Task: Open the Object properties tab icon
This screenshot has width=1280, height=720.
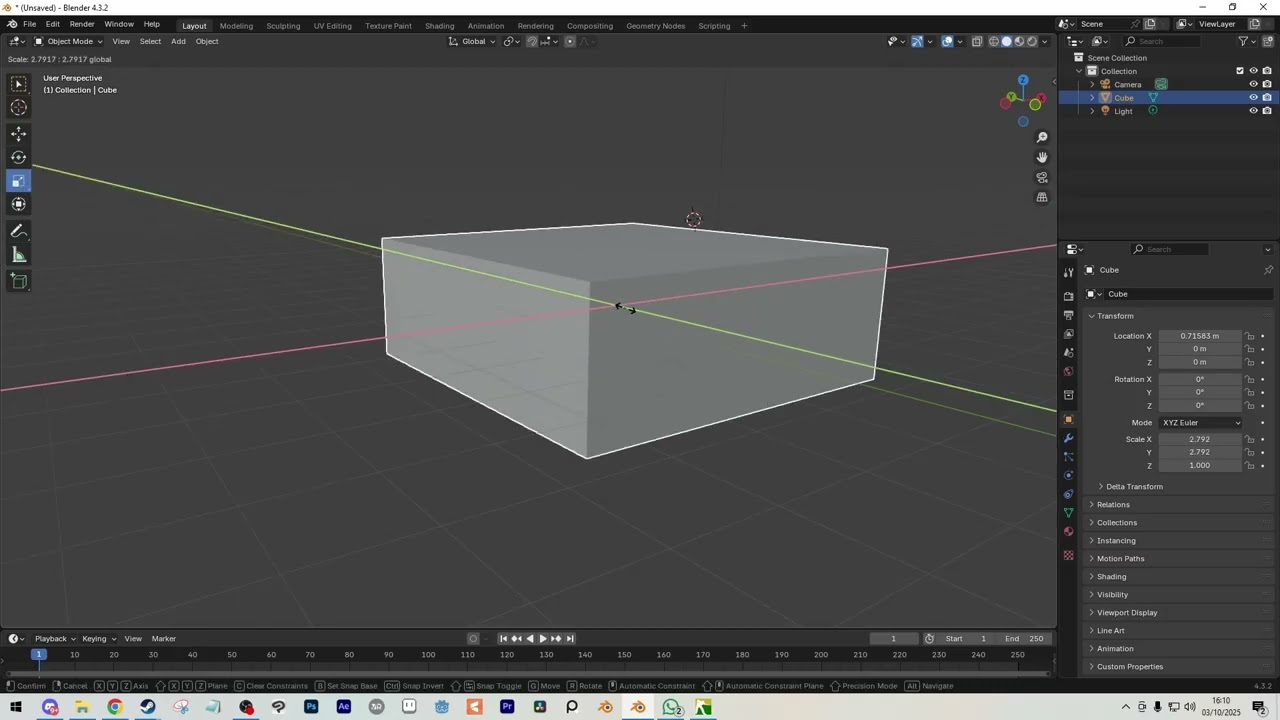Action: (1068, 419)
